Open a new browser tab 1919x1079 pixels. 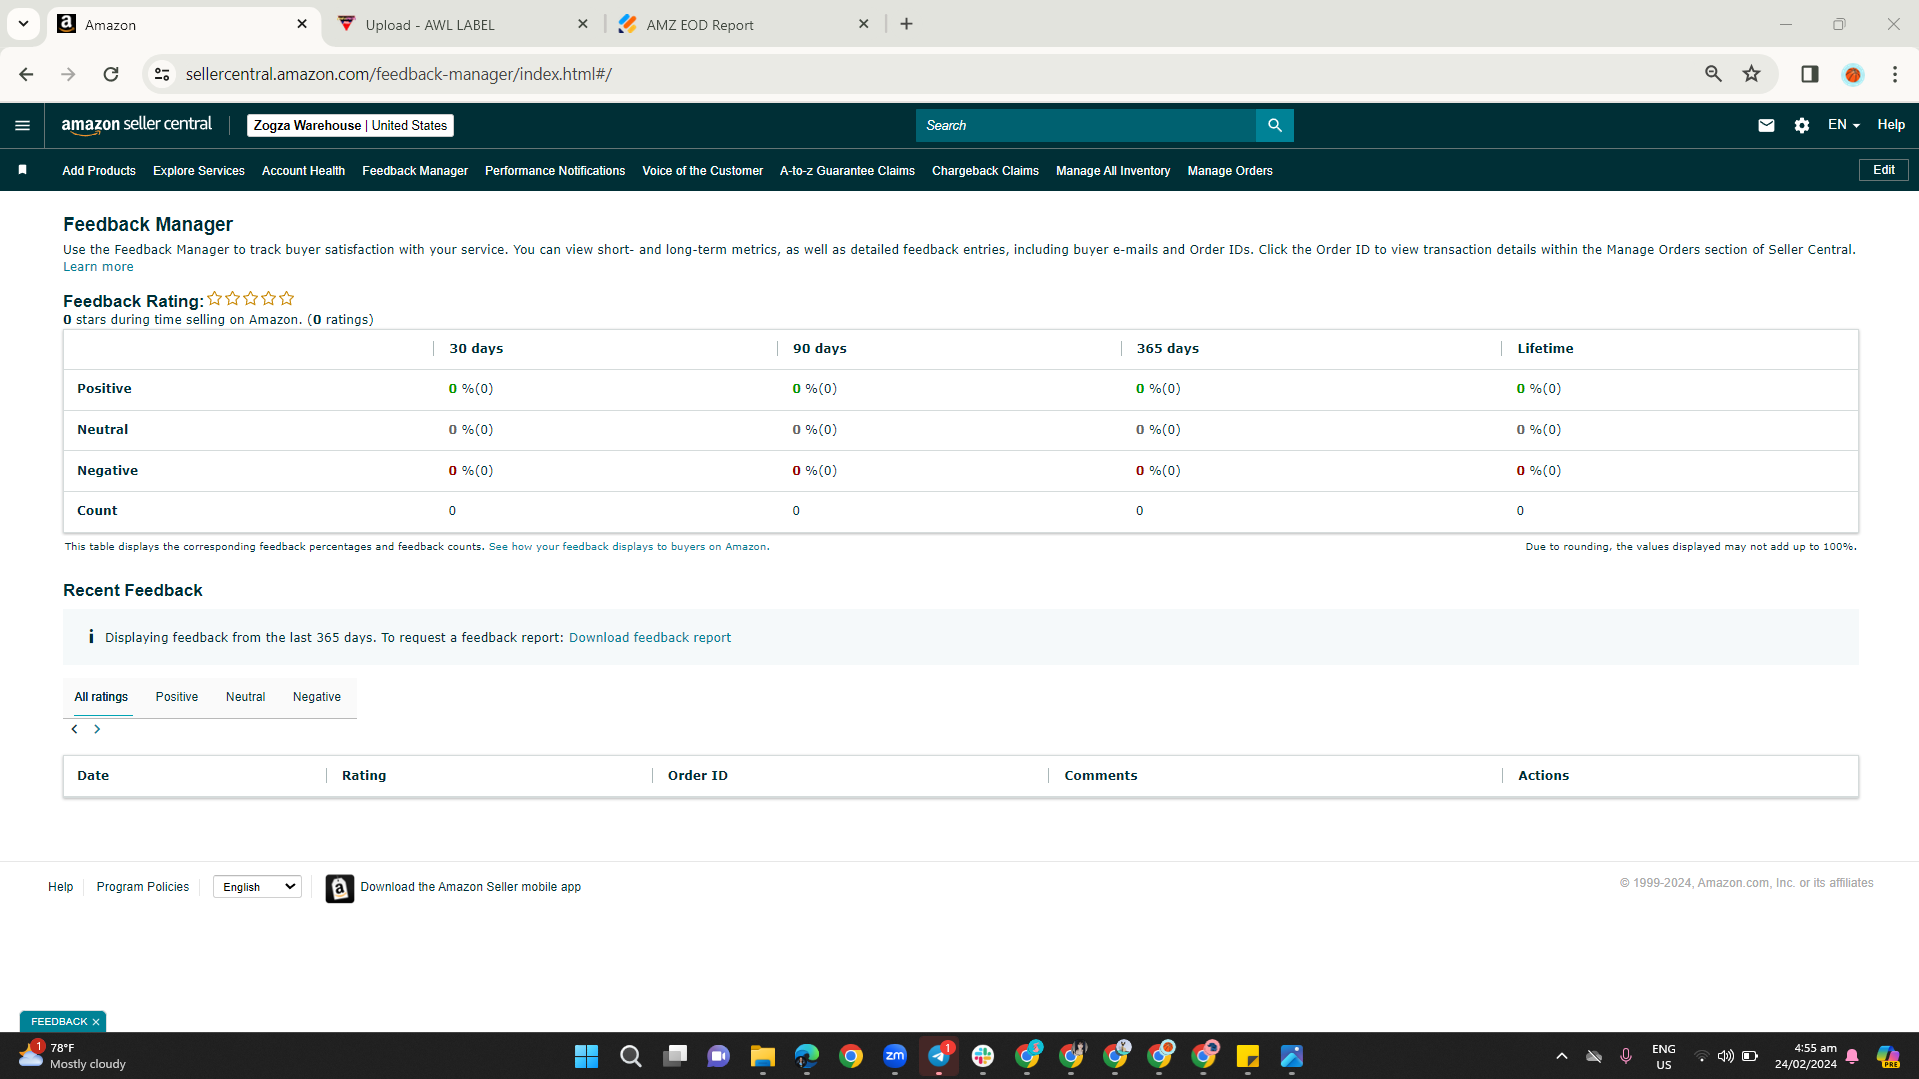[906, 24]
